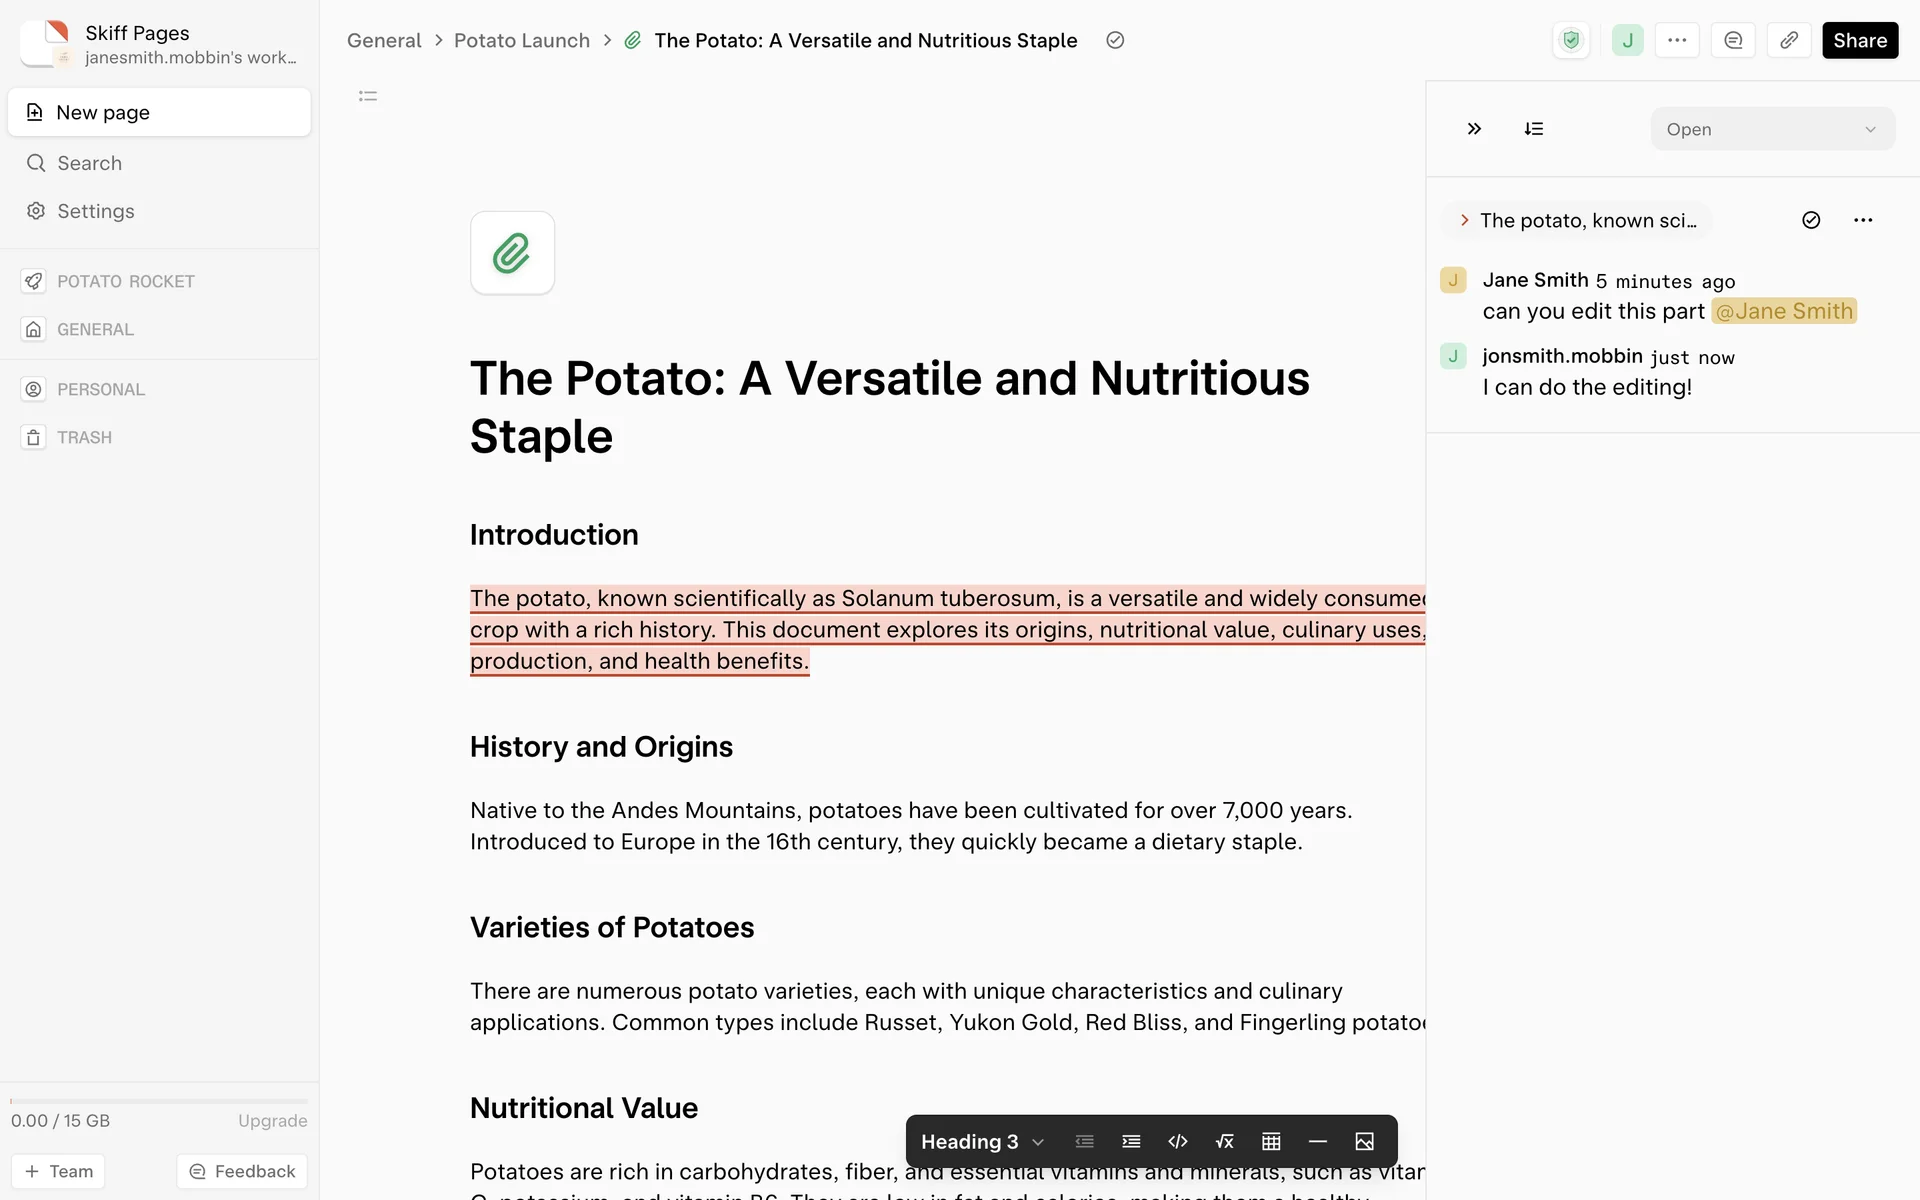This screenshot has height=1200, width=1920.
Task: Insert a code block from the toolbar
Action: [x=1178, y=1141]
